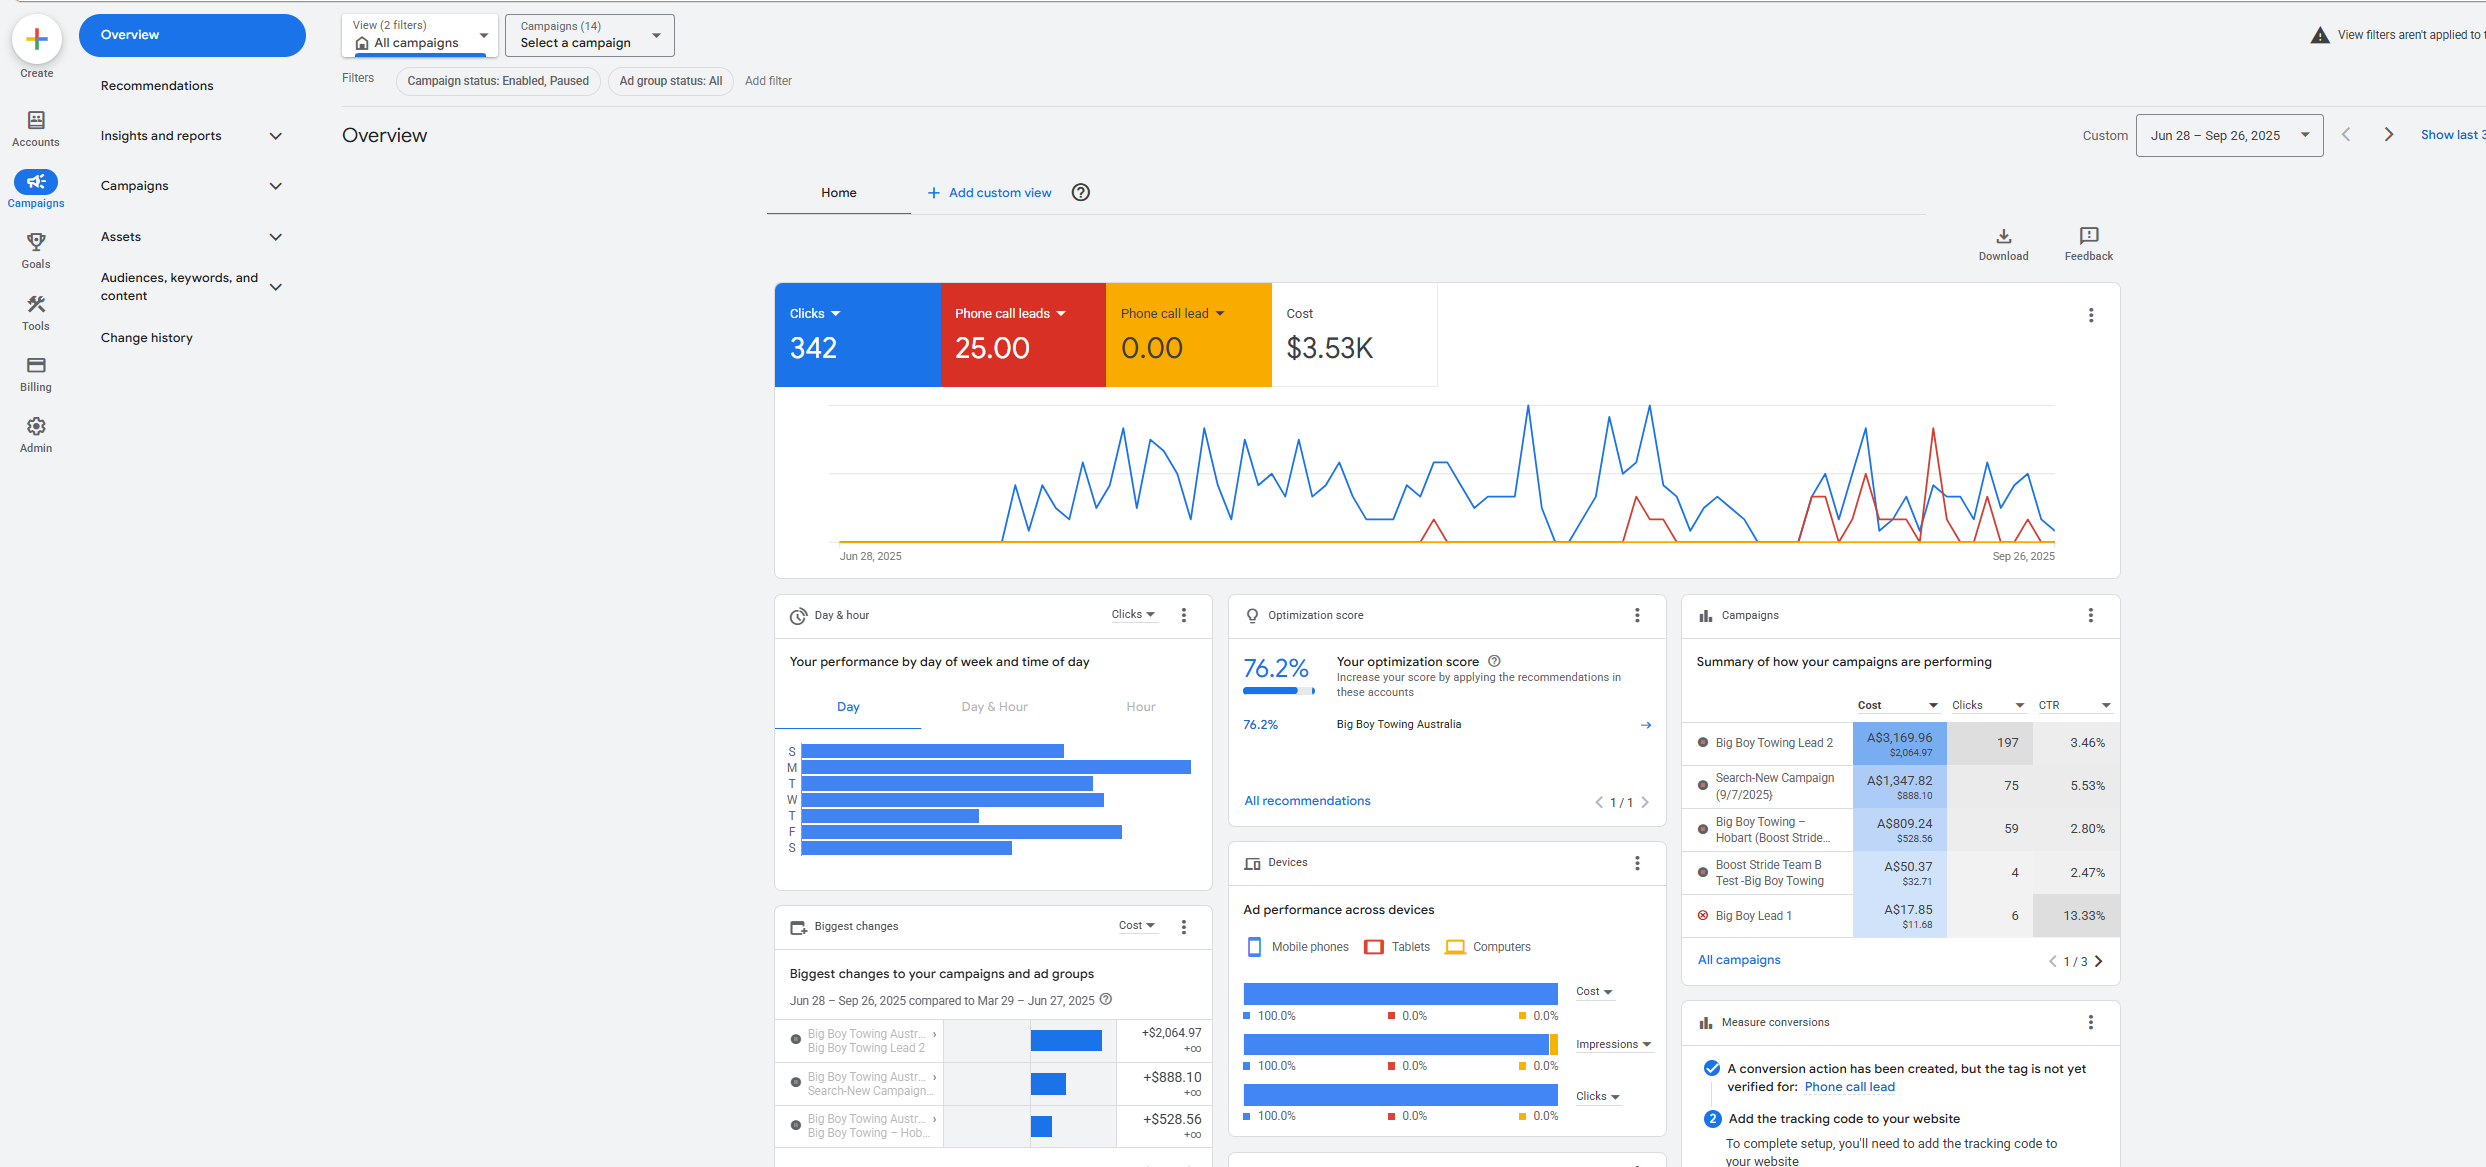The image size is (2486, 1167).
Task: Open the Devices card options menu
Action: coord(1637,863)
